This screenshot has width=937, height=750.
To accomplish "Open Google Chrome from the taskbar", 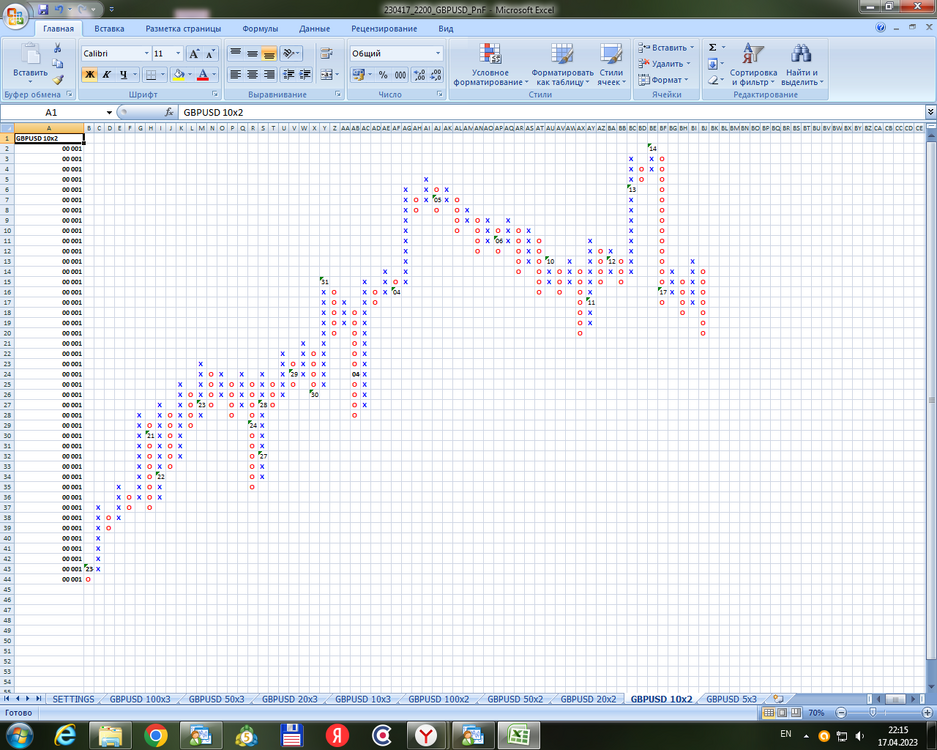I will click(155, 735).
